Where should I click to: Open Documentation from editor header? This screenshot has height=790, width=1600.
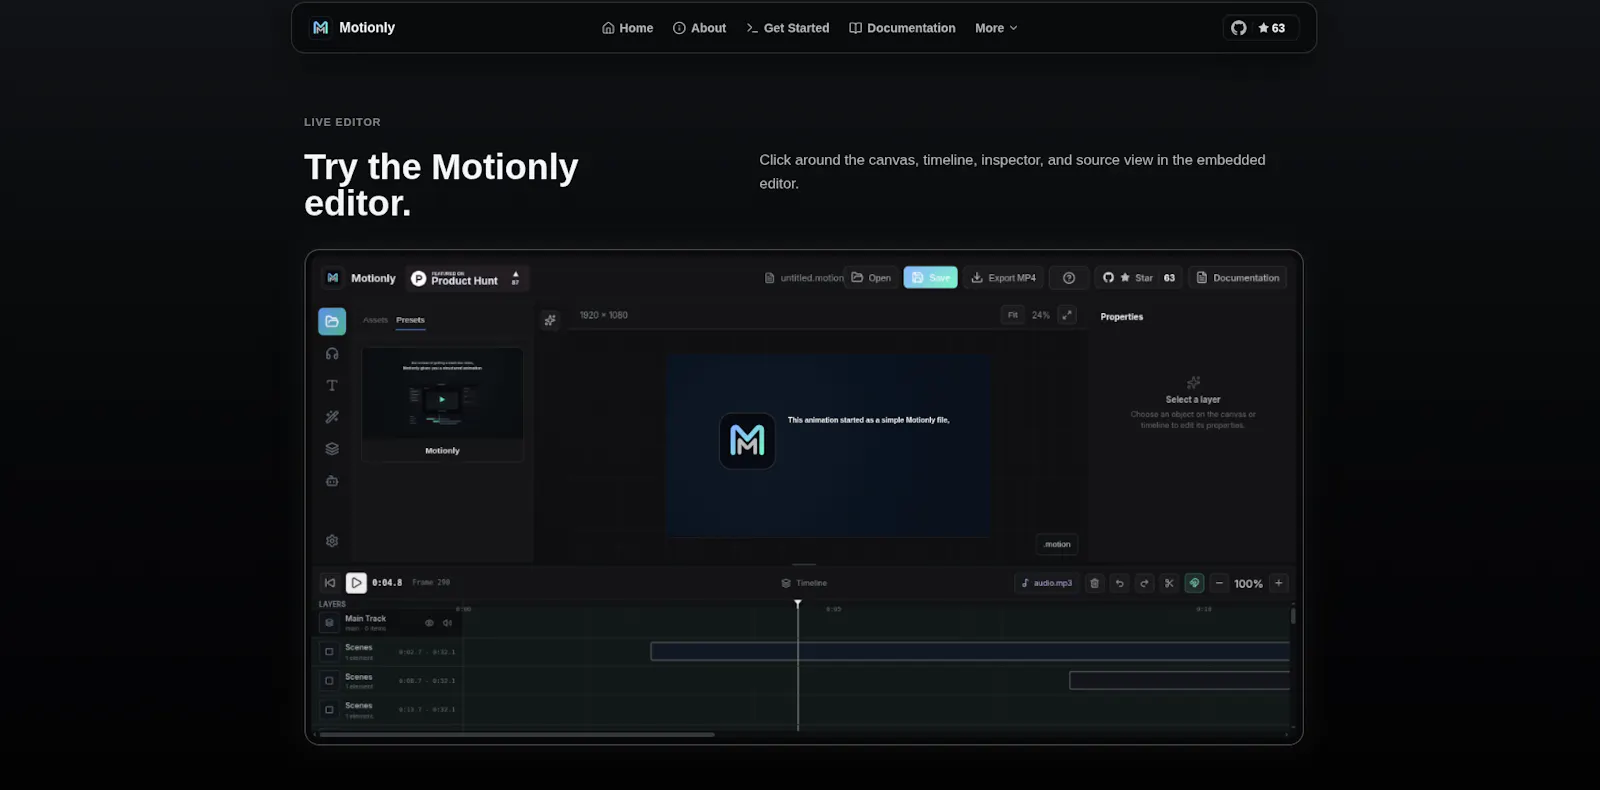click(x=1237, y=278)
